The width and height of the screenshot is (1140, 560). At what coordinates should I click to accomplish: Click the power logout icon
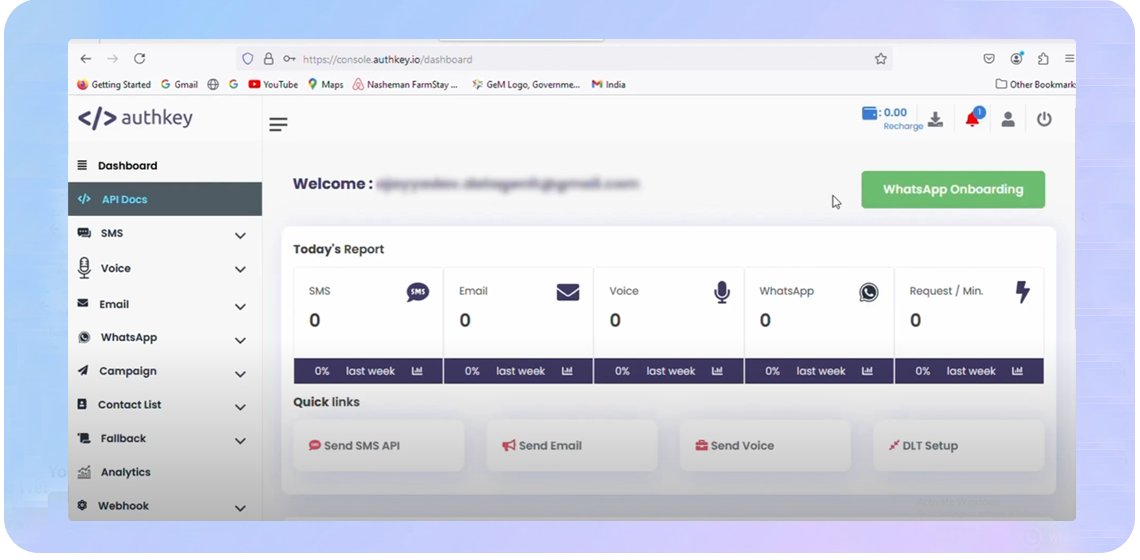(1044, 119)
